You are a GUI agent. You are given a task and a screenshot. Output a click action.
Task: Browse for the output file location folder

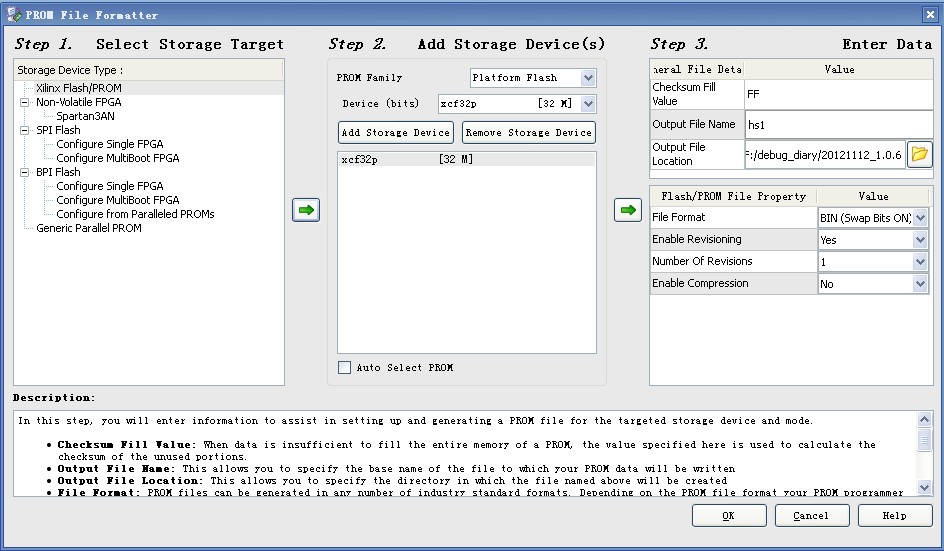(x=920, y=154)
